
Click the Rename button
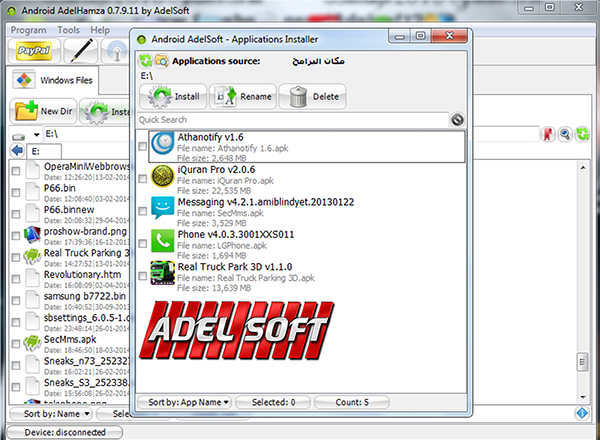coord(243,96)
